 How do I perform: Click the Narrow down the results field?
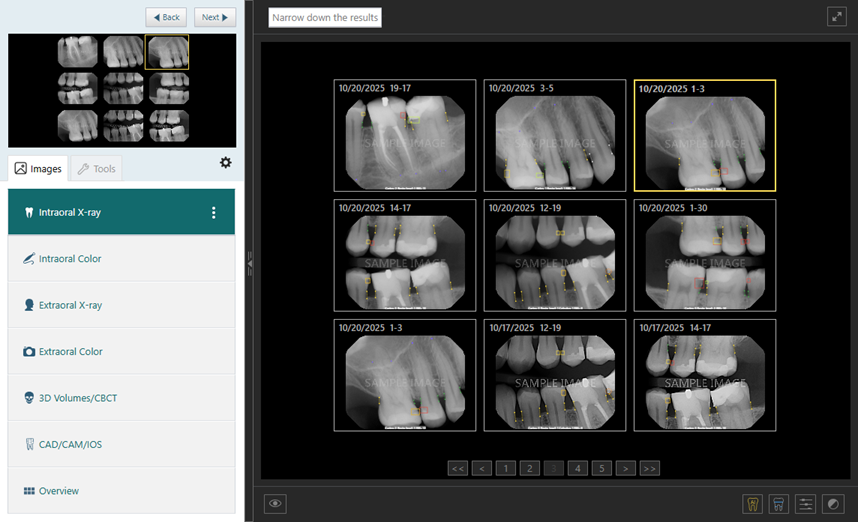click(x=325, y=17)
